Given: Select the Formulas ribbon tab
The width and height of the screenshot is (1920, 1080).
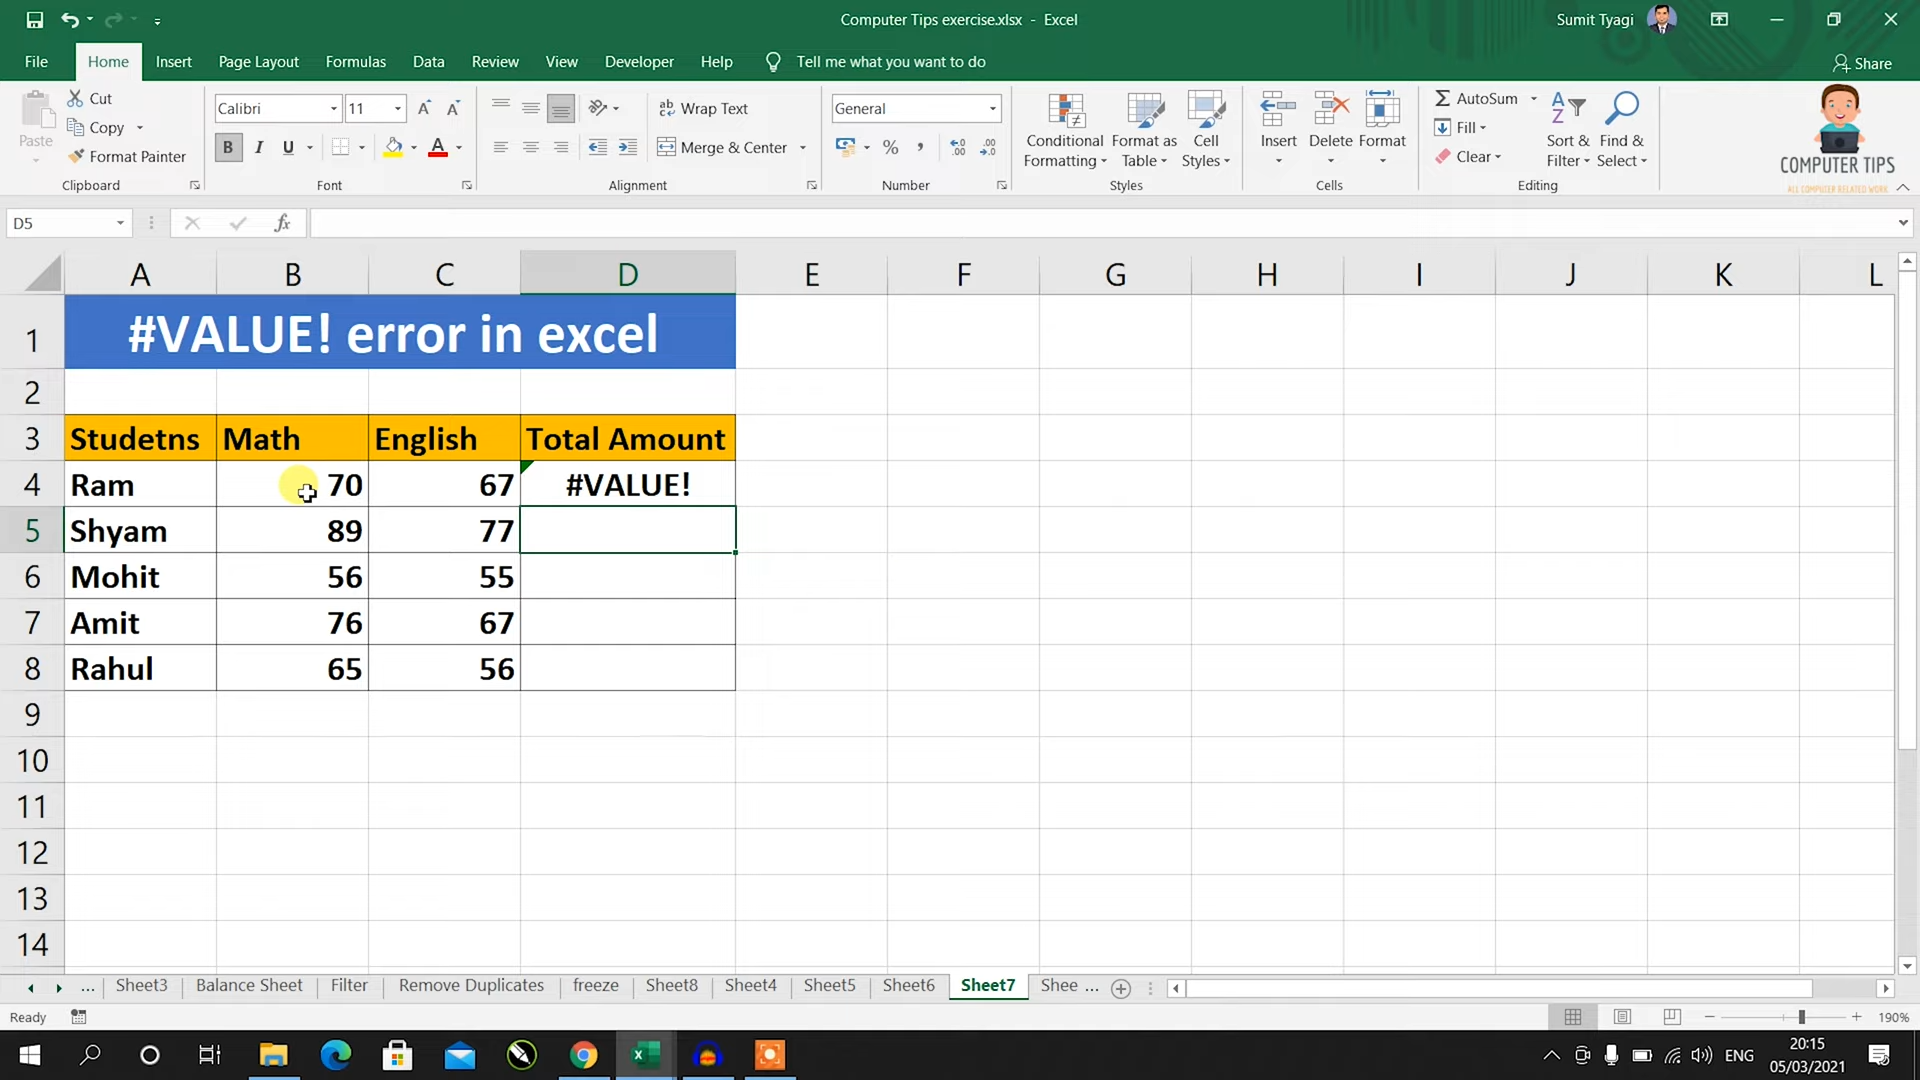Looking at the screenshot, I should point(356,62).
